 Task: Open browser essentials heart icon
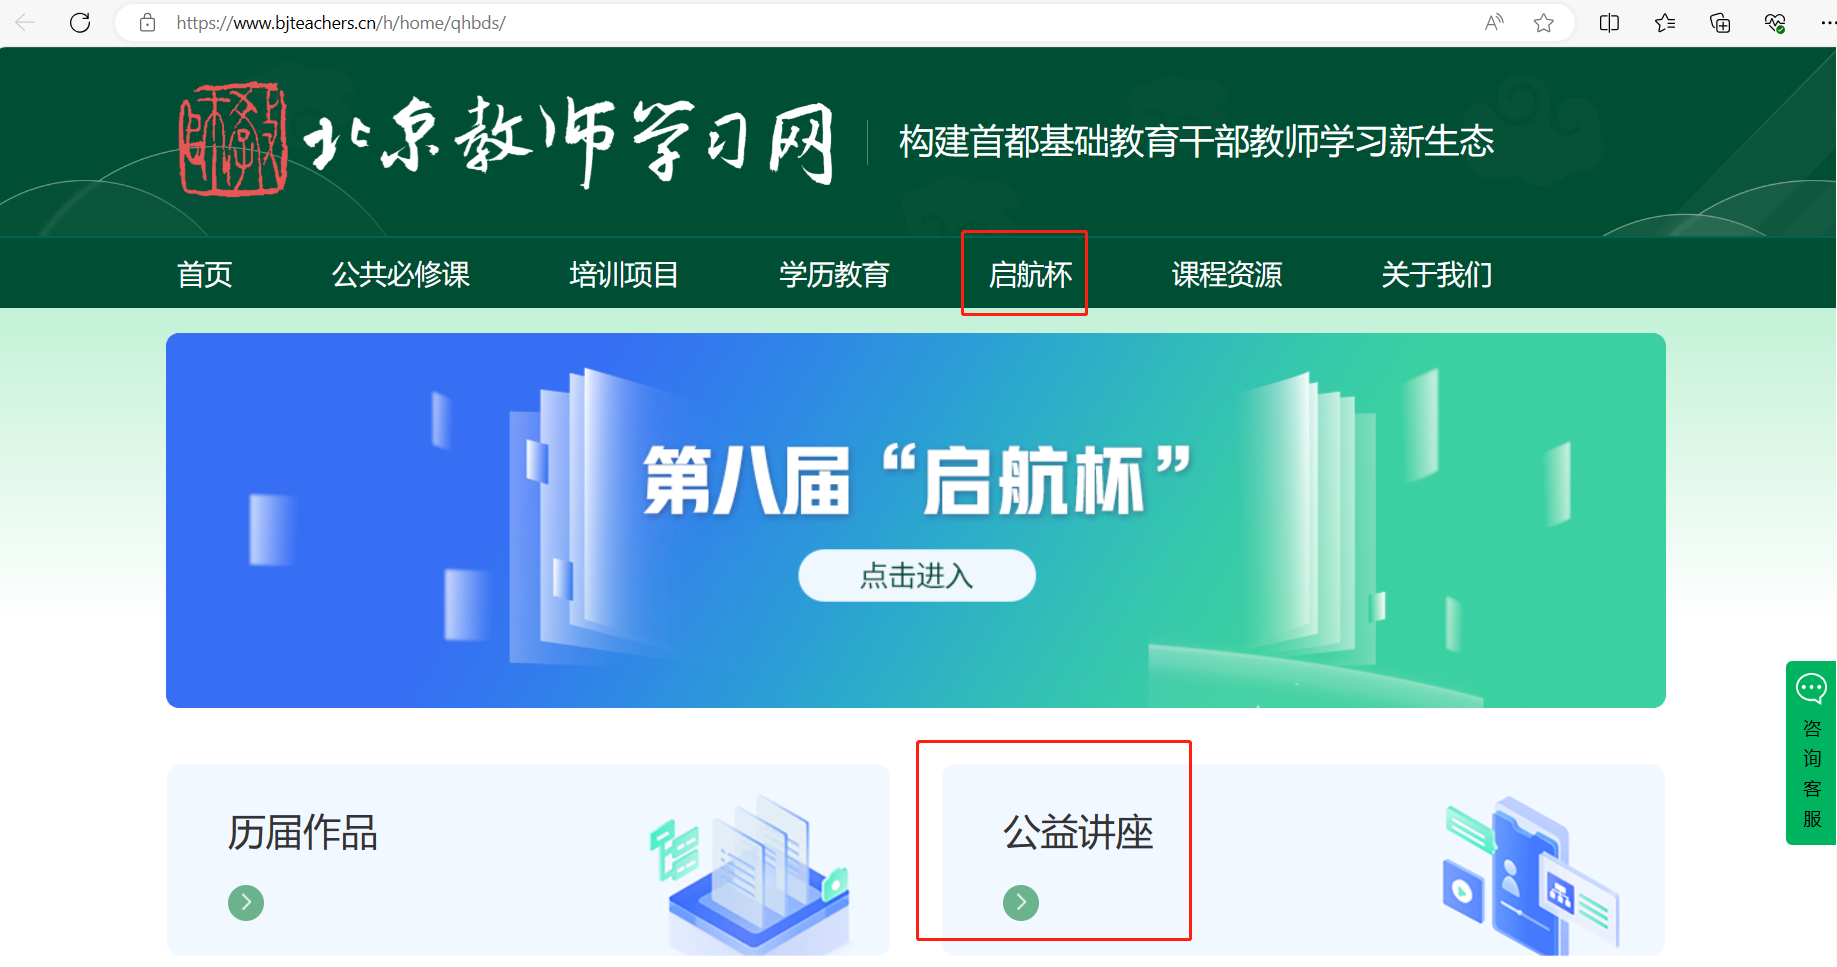(x=1775, y=22)
